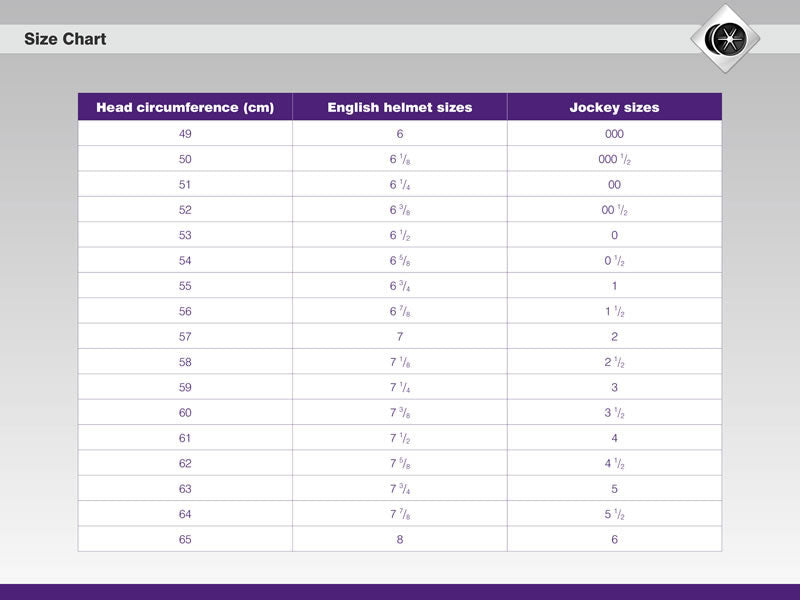The height and width of the screenshot is (600, 800).
Task: Click head circumference cell '49'
Action: click(185, 134)
